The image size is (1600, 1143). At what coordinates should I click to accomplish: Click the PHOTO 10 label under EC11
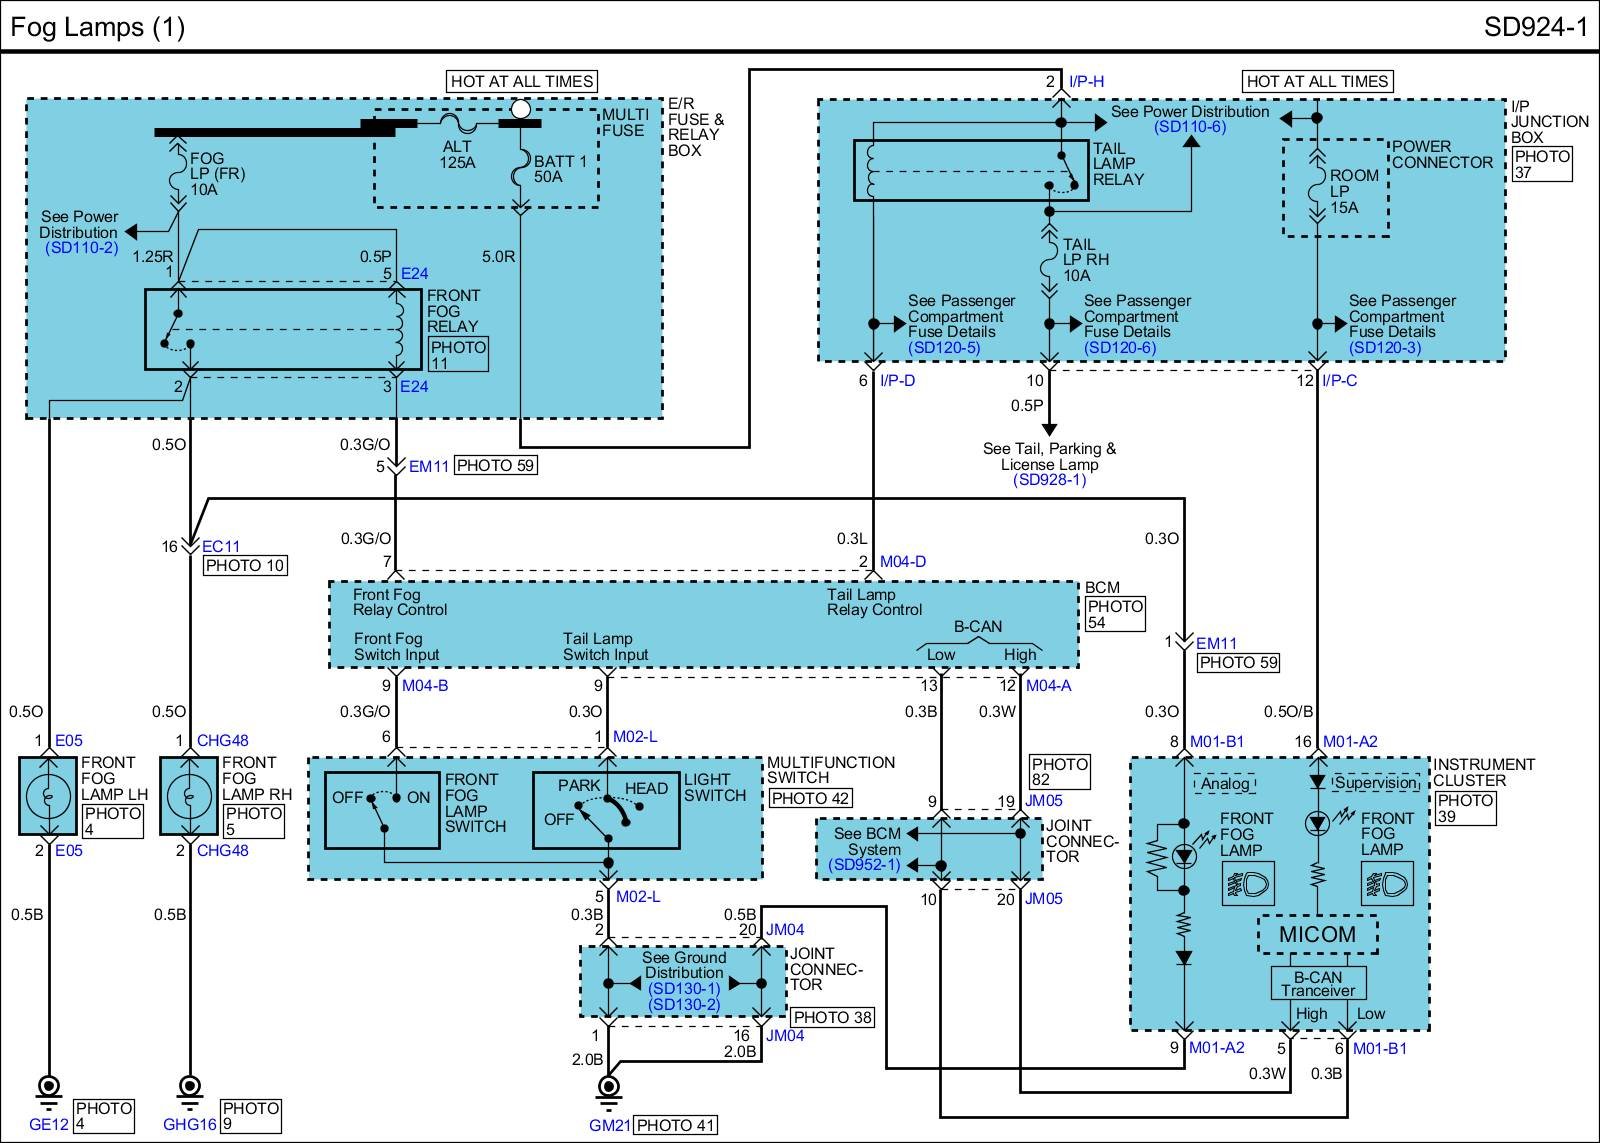coord(246,566)
